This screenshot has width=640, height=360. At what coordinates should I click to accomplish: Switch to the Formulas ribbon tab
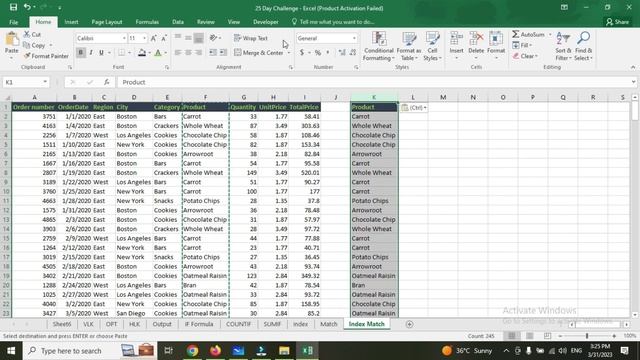[147, 22]
